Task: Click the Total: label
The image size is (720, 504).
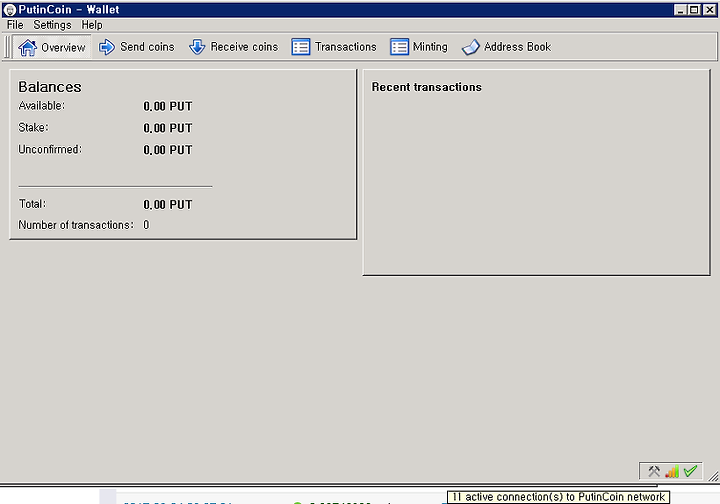Action: (32, 204)
